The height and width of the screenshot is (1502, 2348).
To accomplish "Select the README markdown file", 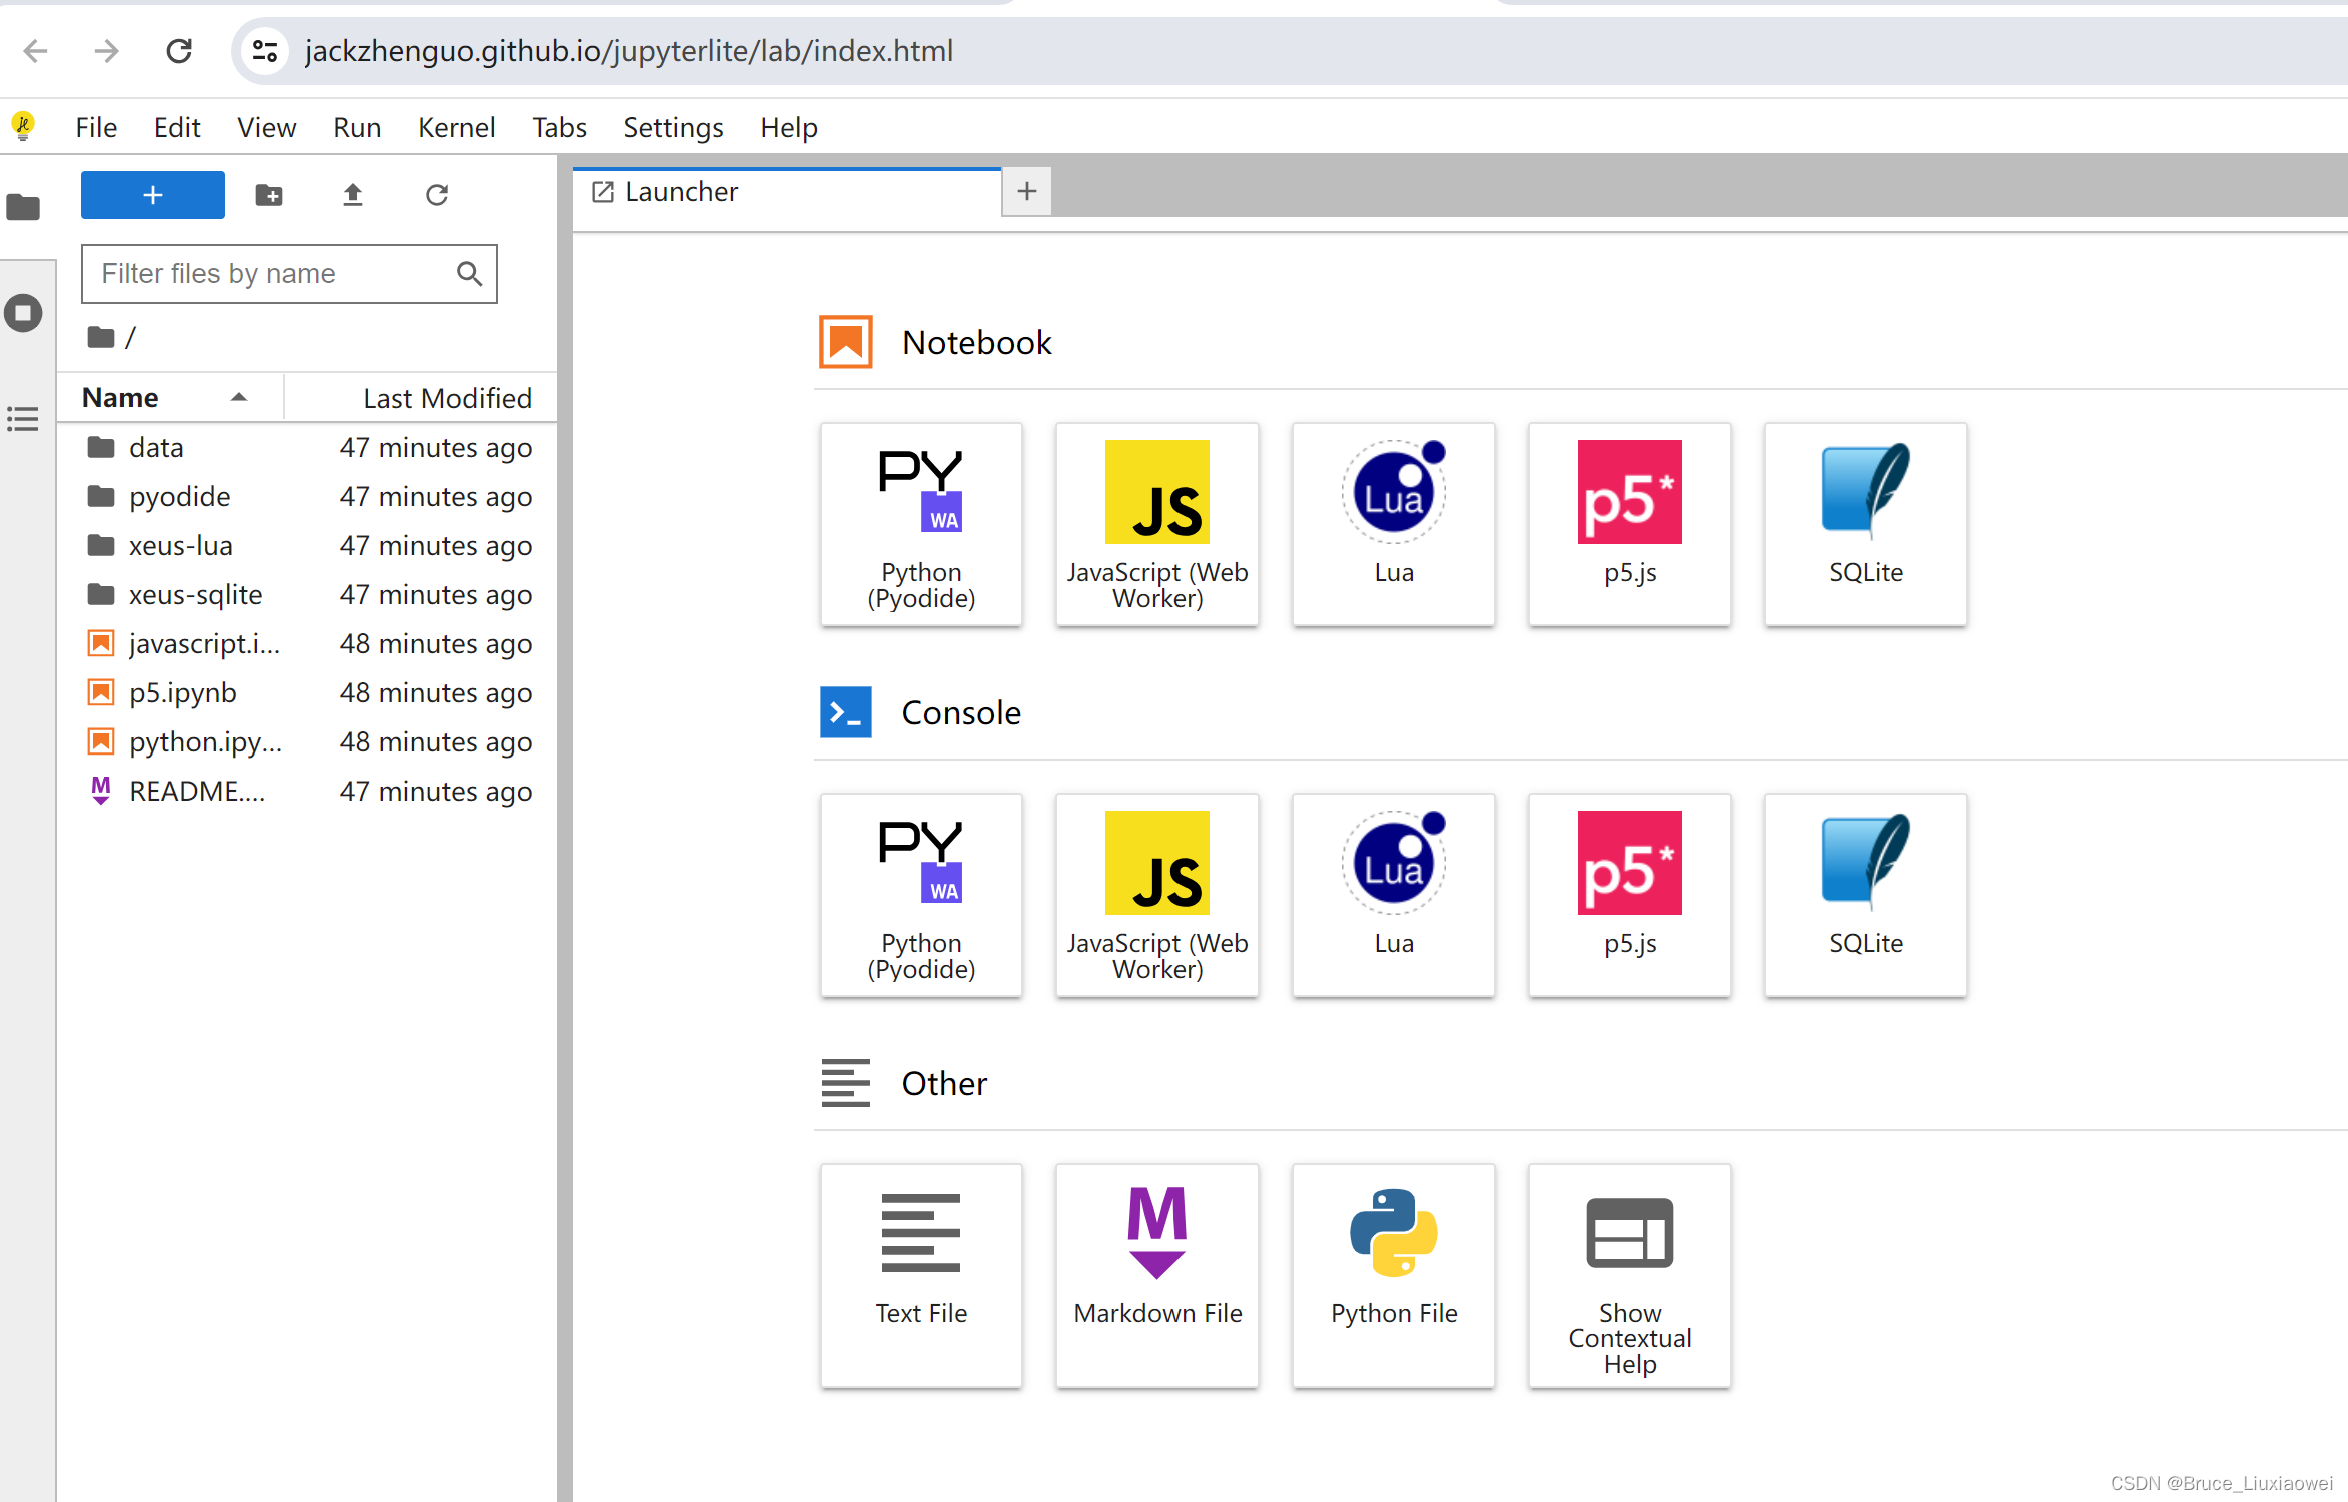I will tap(307, 792).
